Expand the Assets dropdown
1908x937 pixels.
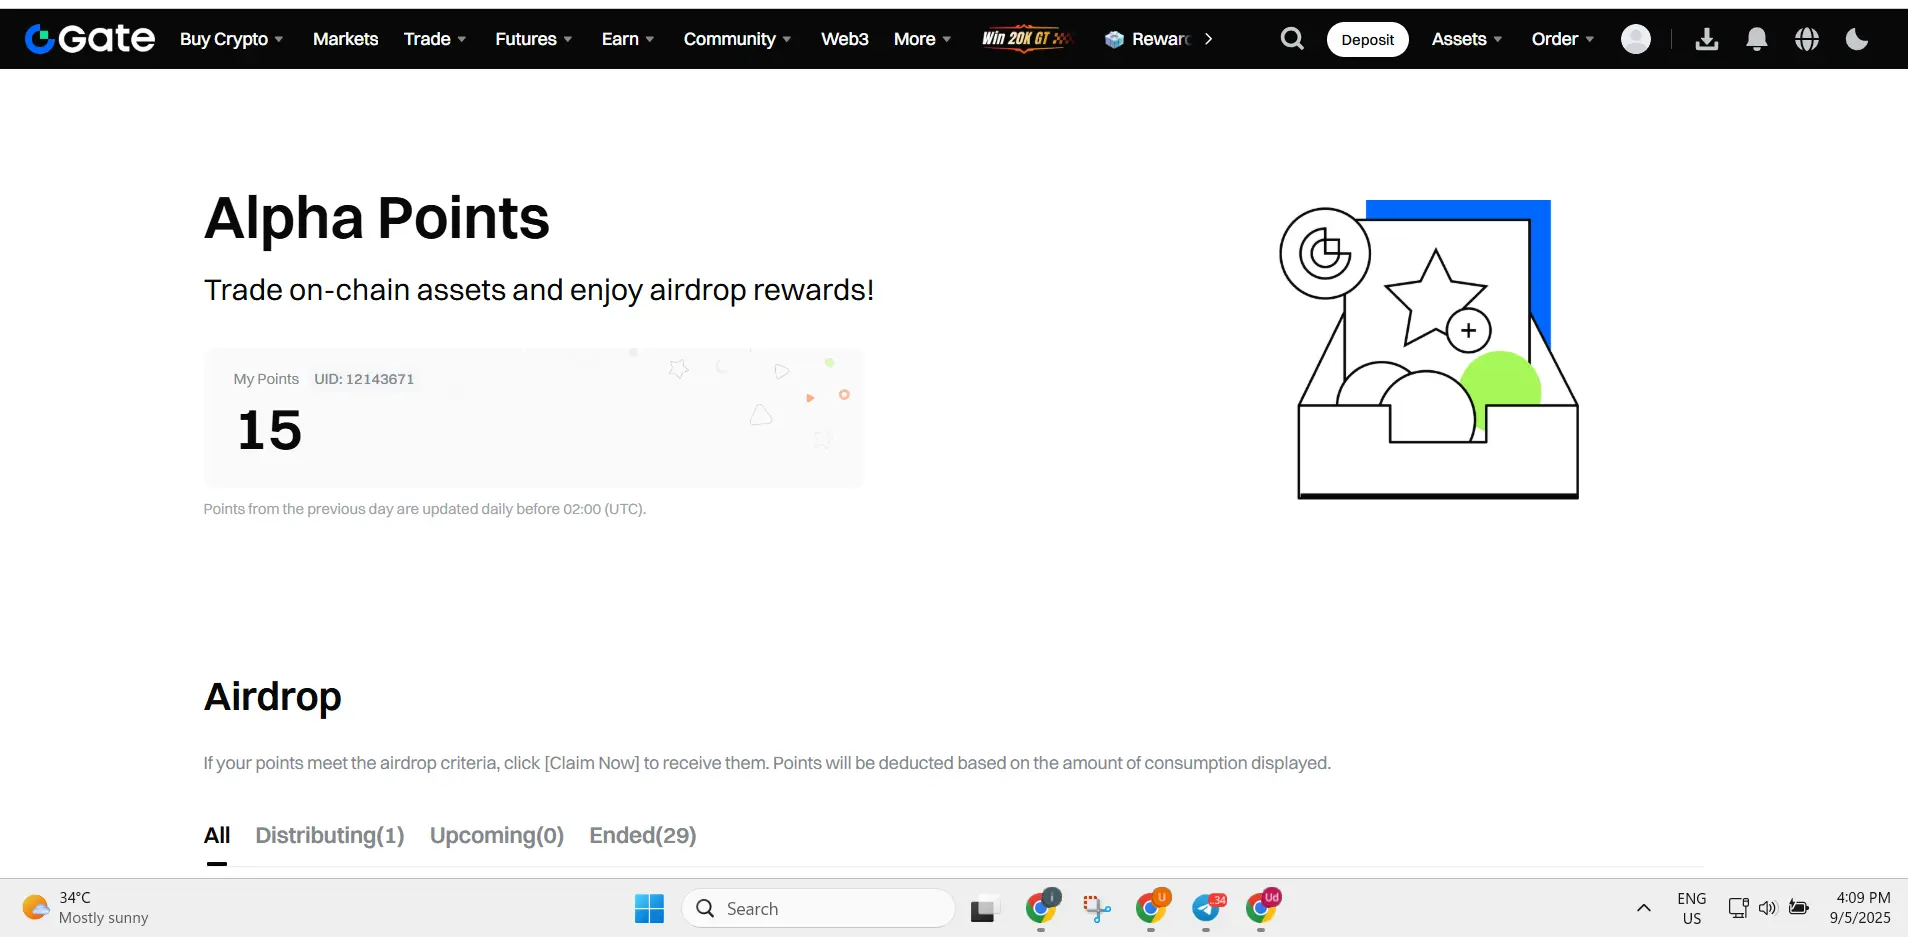[x=1467, y=39]
